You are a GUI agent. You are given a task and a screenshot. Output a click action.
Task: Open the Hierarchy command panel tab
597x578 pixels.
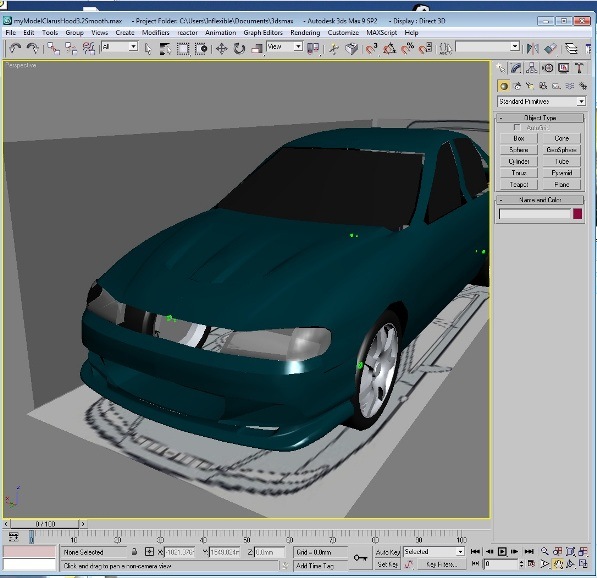point(532,68)
